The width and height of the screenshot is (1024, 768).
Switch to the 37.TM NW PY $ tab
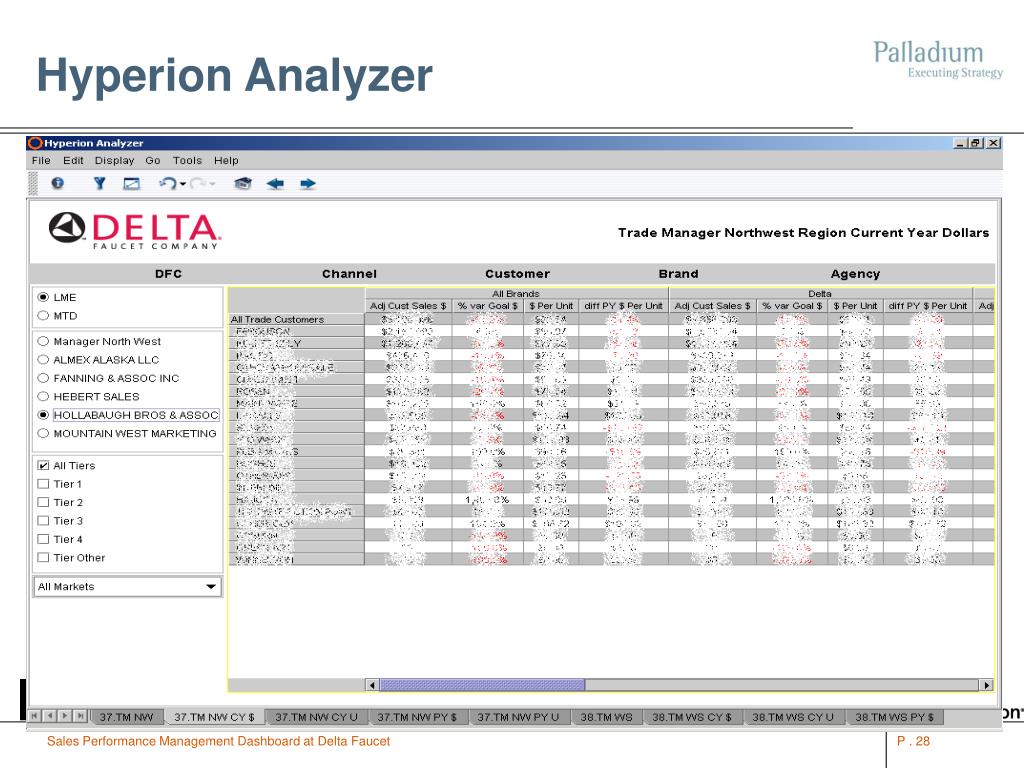tap(417, 717)
